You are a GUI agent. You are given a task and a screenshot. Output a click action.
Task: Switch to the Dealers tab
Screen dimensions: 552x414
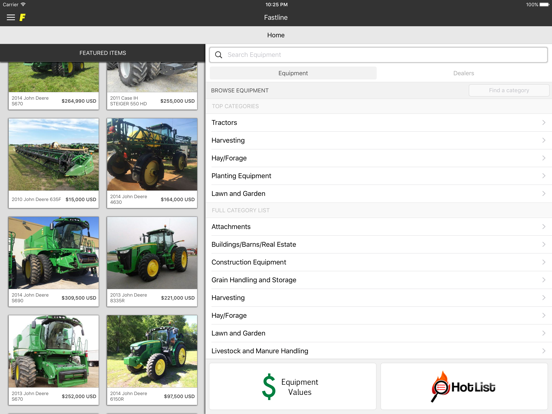(x=463, y=73)
